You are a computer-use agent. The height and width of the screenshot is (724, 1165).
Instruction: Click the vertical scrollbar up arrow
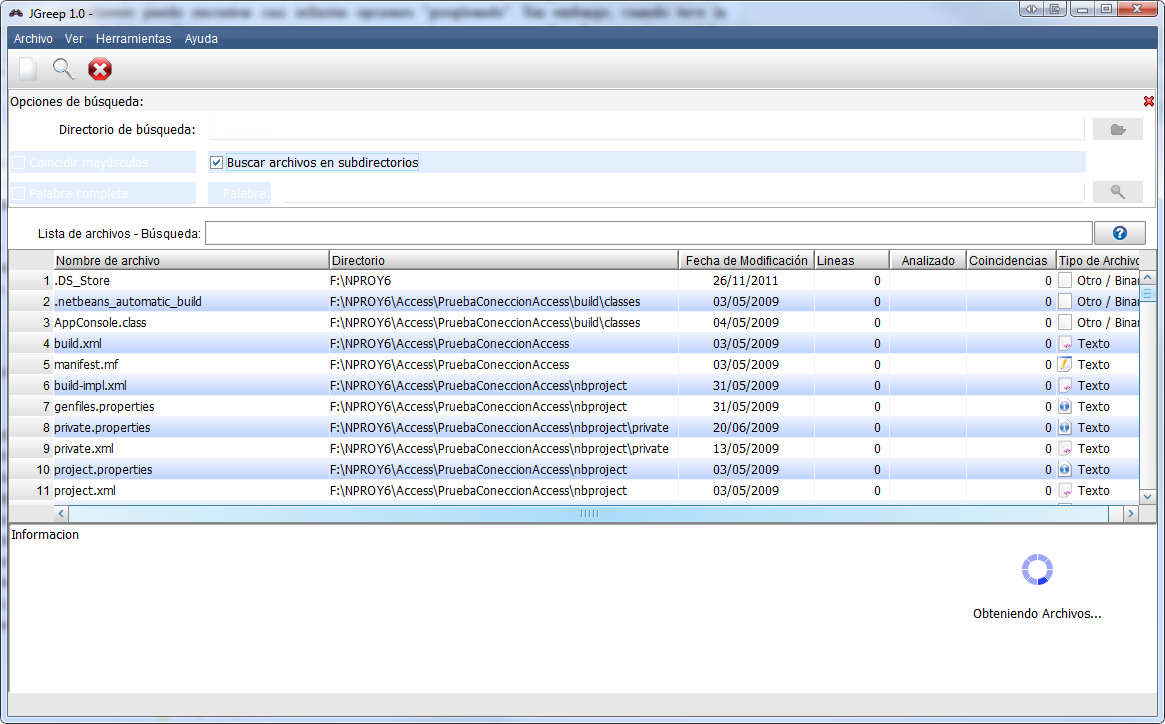coord(1148,277)
